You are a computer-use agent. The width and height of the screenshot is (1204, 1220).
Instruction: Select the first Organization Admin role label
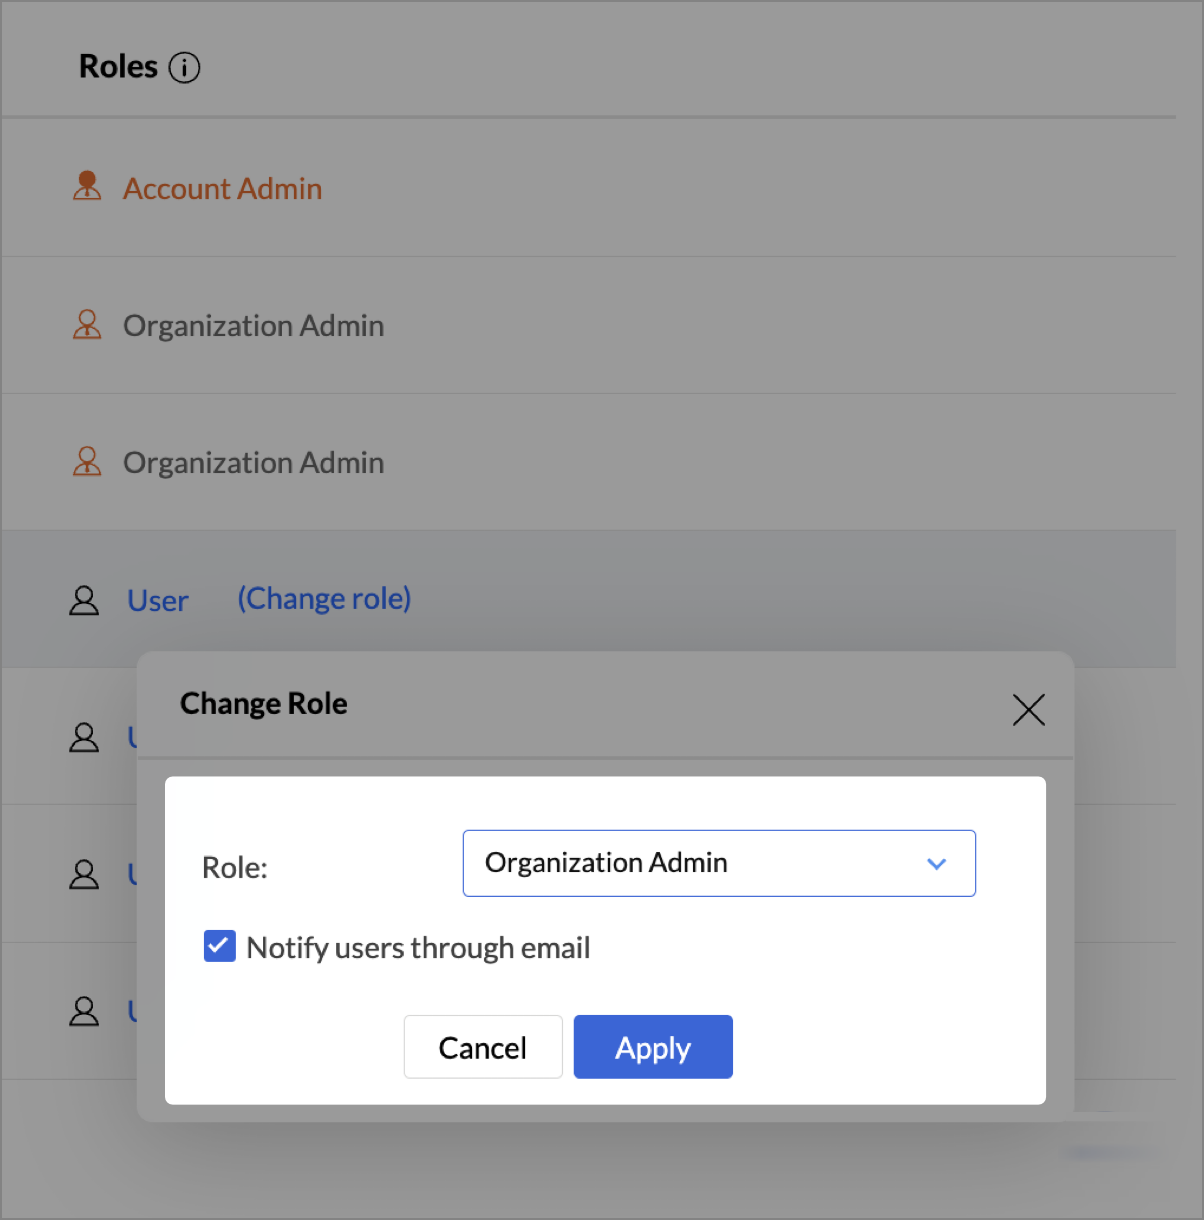coord(253,326)
